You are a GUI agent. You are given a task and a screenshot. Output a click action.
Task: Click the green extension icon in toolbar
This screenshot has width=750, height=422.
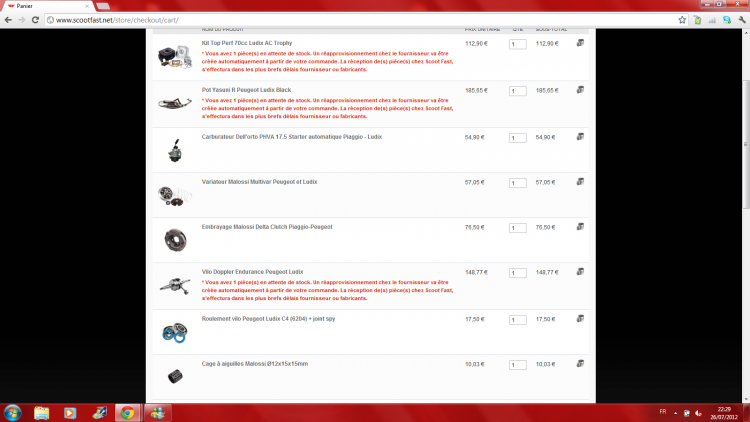tap(698, 20)
